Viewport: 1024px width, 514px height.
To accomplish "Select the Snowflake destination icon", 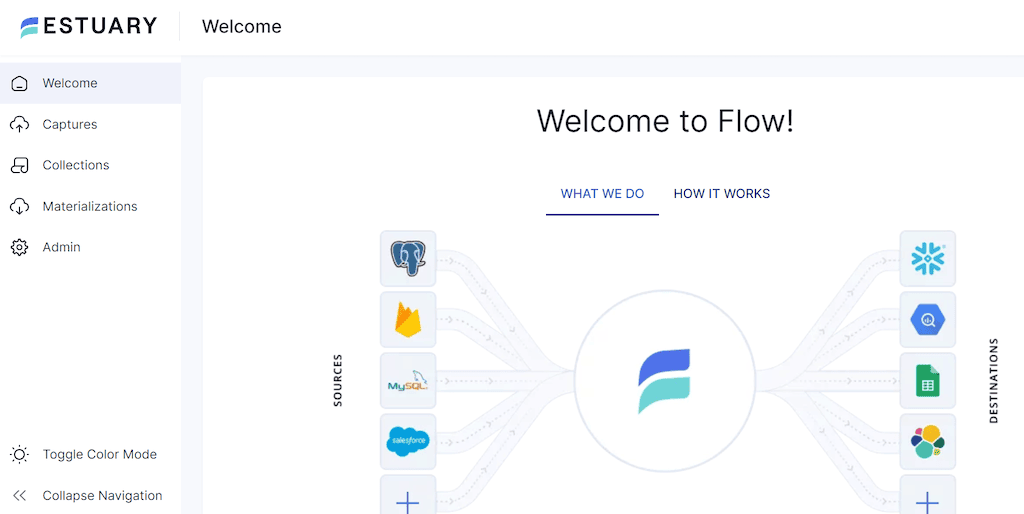I will click(x=927, y=258).
